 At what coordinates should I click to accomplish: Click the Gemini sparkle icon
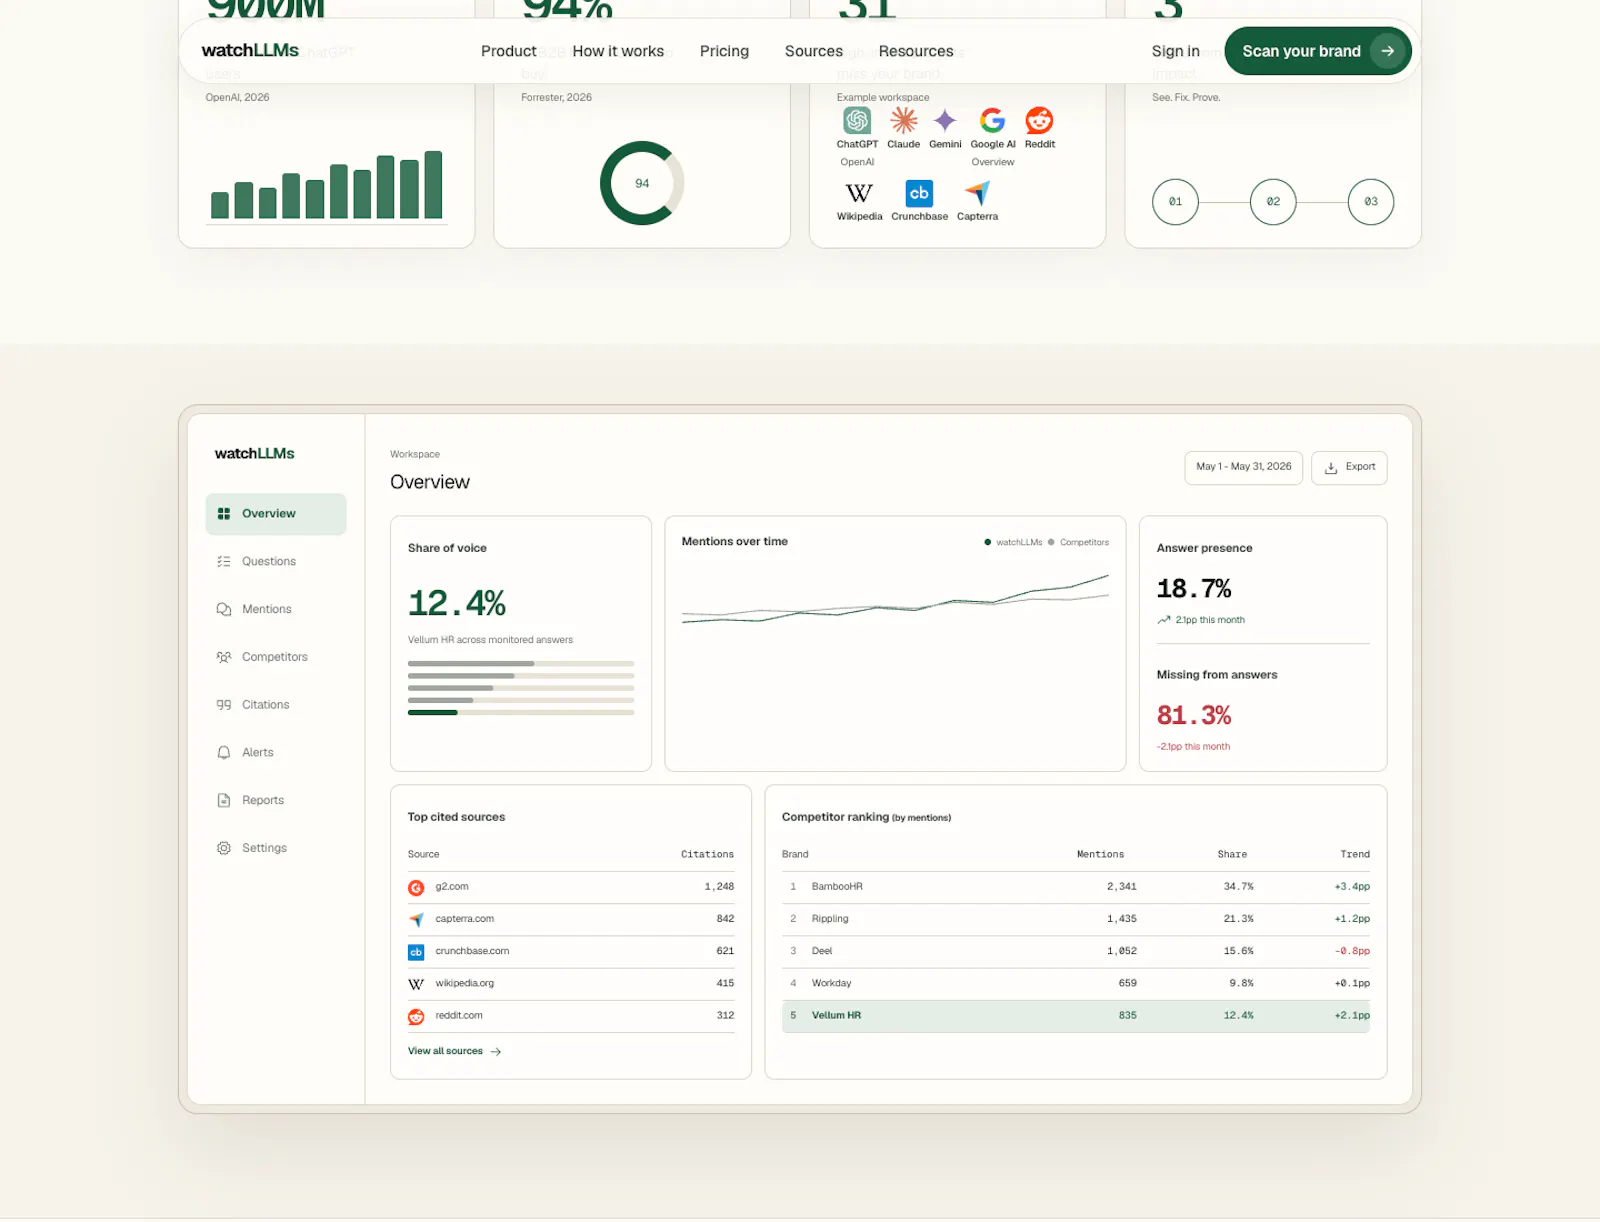[x=945, y=121]
